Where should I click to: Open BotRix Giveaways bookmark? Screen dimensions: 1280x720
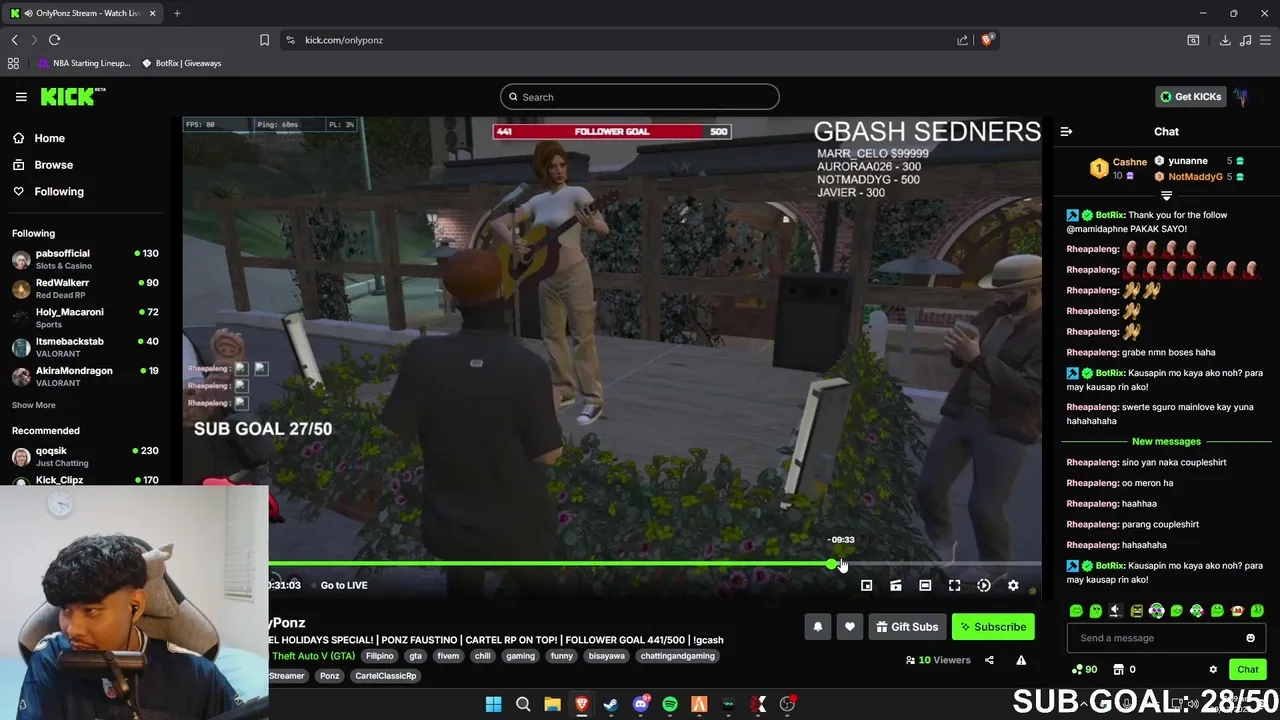(181, 63)
